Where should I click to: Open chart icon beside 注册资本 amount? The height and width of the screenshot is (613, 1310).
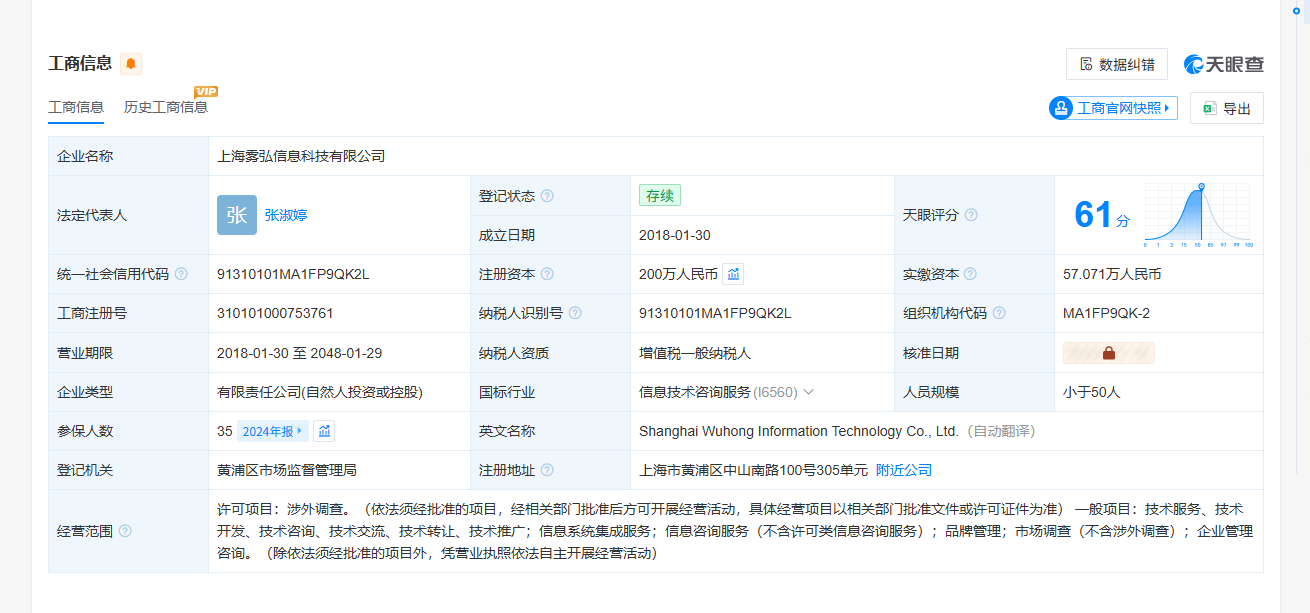pyautogui.click(x=733, y=274)
